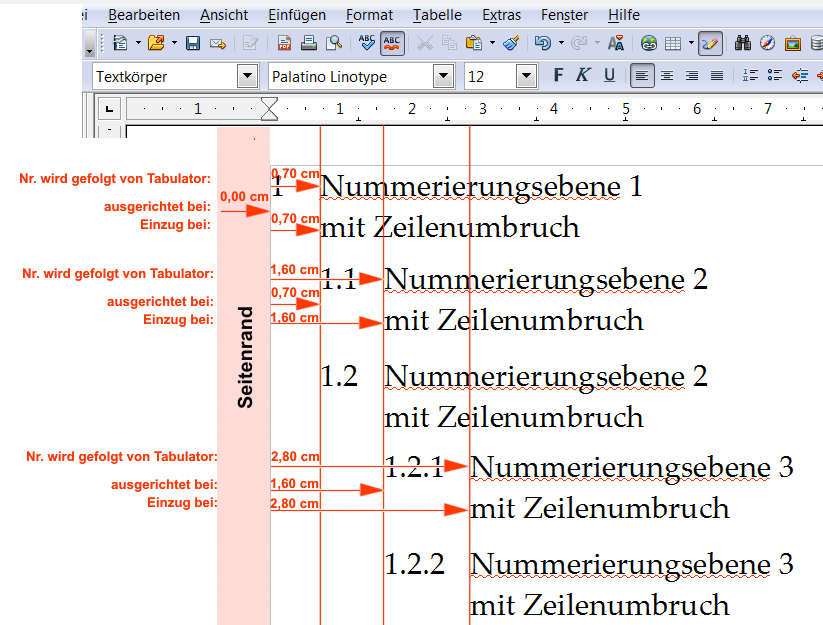Image resolution: width=823 pixels, height=625 pixels.
Task: Open the print preview (Seitenansicht)
Action: click(331, 42)
